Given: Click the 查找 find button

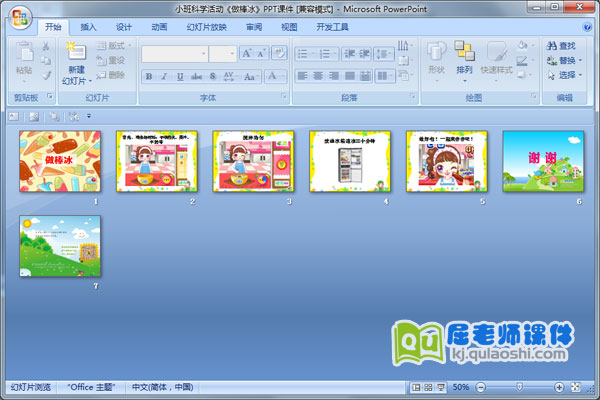Looking at the screenshot, I should coord(561,46).
